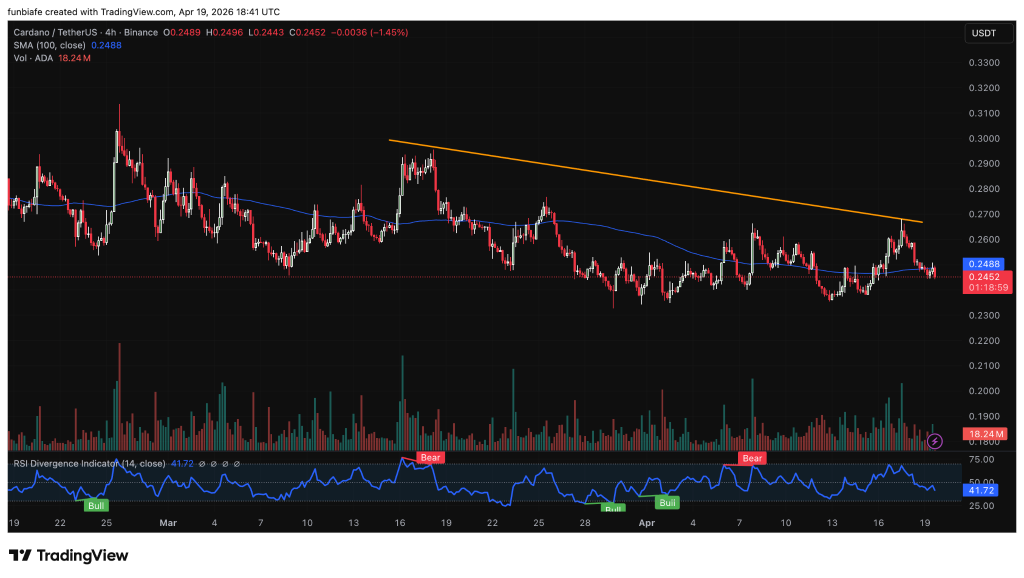Click the second red Bear label near April 7
Image resolution: width=1024 pixels, height=578 pixels.
click(x=752, y=458)
